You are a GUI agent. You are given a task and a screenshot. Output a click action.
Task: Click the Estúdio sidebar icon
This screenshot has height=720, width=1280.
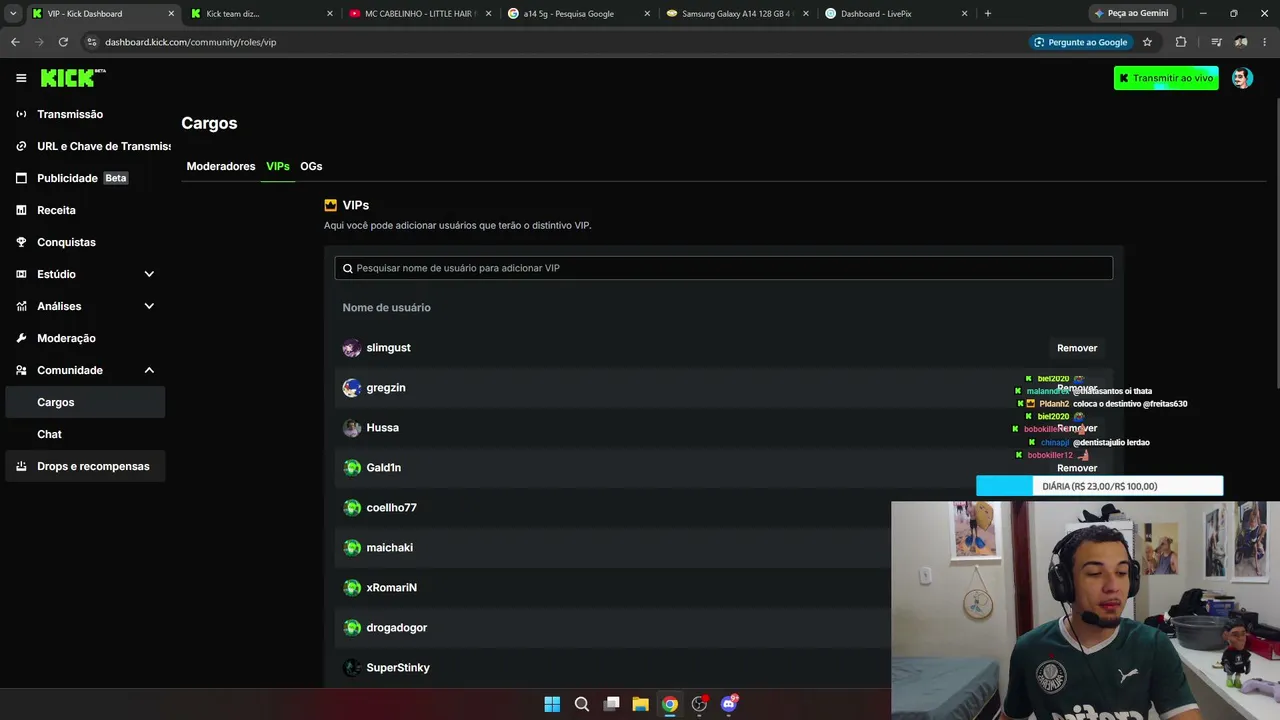pos(21,274)
